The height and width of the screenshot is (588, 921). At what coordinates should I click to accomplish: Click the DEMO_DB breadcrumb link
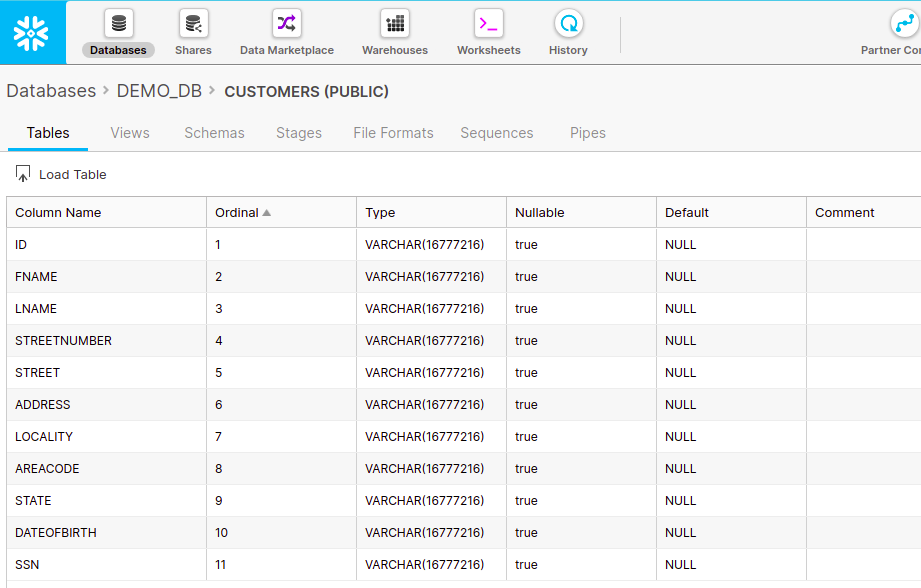[159, 91]
